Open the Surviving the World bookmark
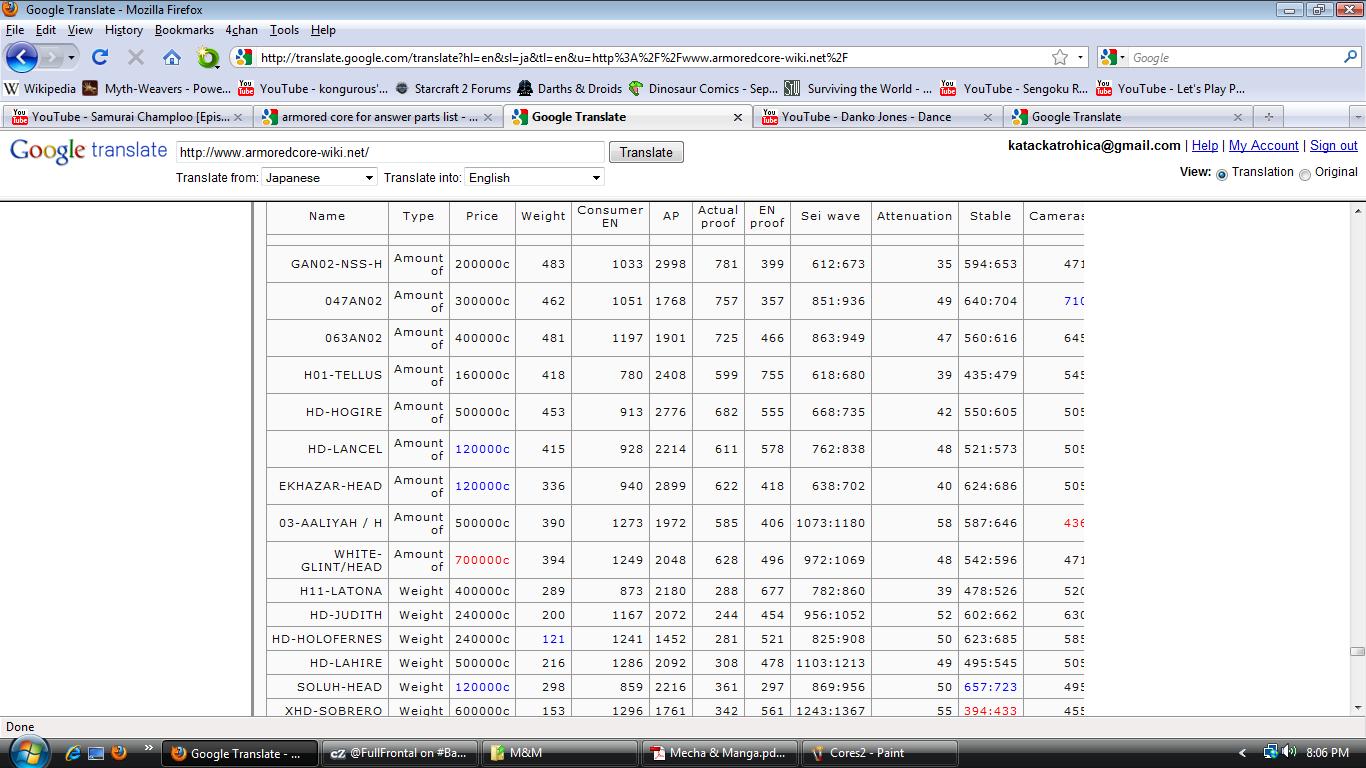This screenshot has width=1366, height=768. pos(858,88)
